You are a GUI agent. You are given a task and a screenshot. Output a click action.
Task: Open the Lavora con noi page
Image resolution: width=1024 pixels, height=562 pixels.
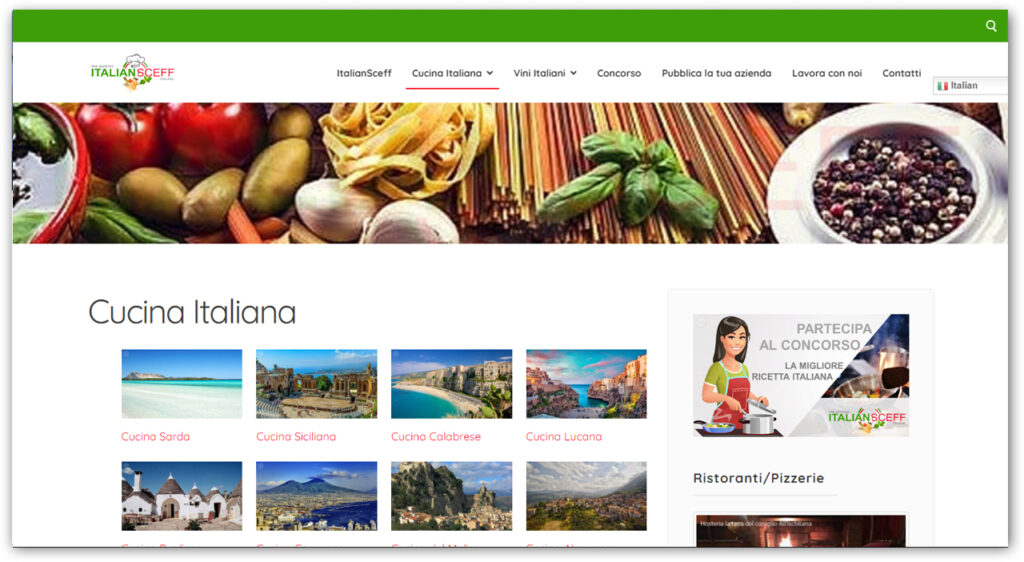click(x=827, y=73)
